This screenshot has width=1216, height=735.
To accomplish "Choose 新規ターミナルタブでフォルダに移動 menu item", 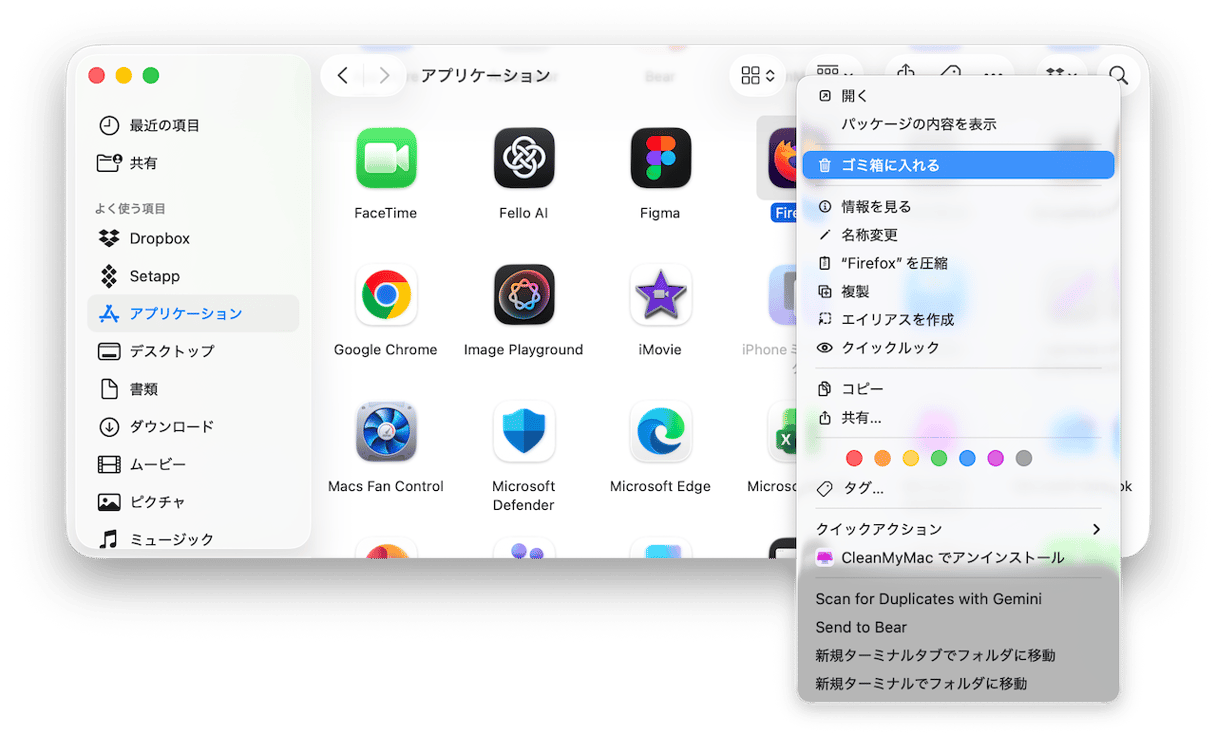I will click(958, 655).
